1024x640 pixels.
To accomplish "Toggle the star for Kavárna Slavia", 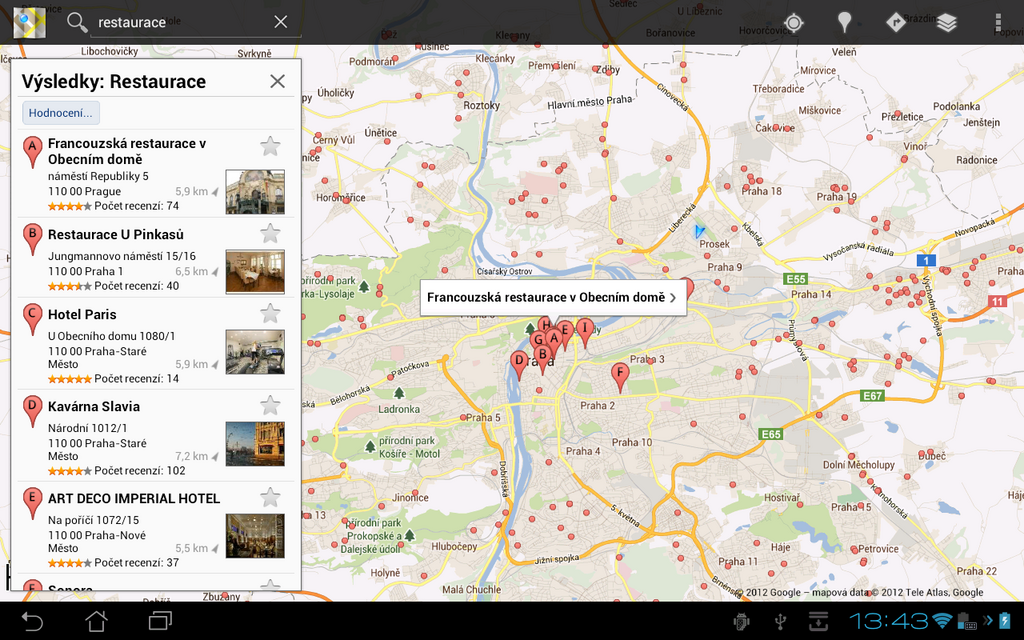I will tap(270, 405).
